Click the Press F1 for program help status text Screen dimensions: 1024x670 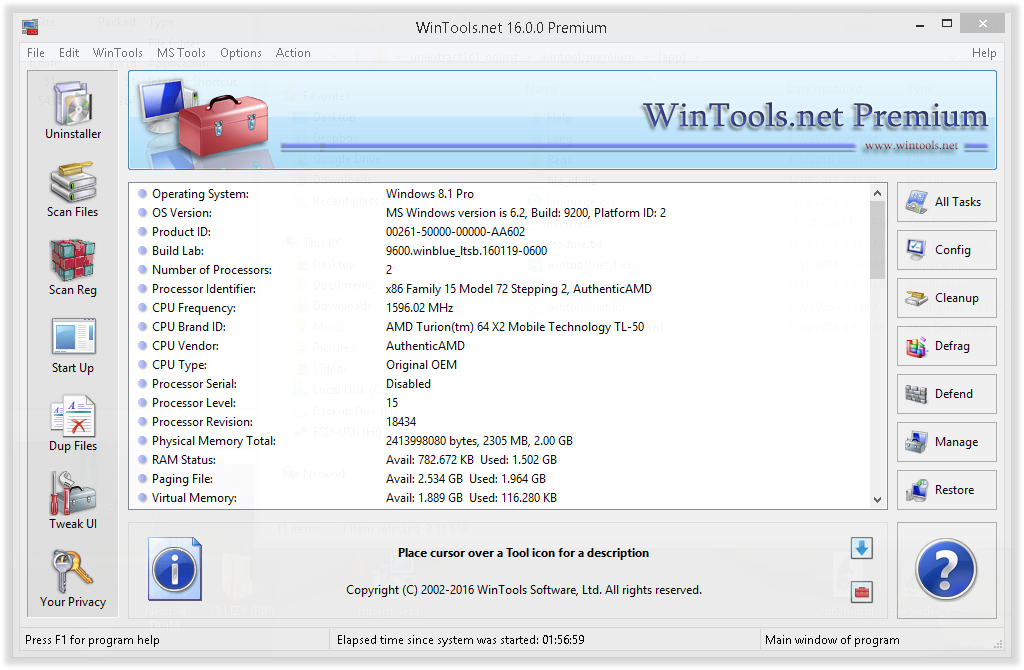92,640
